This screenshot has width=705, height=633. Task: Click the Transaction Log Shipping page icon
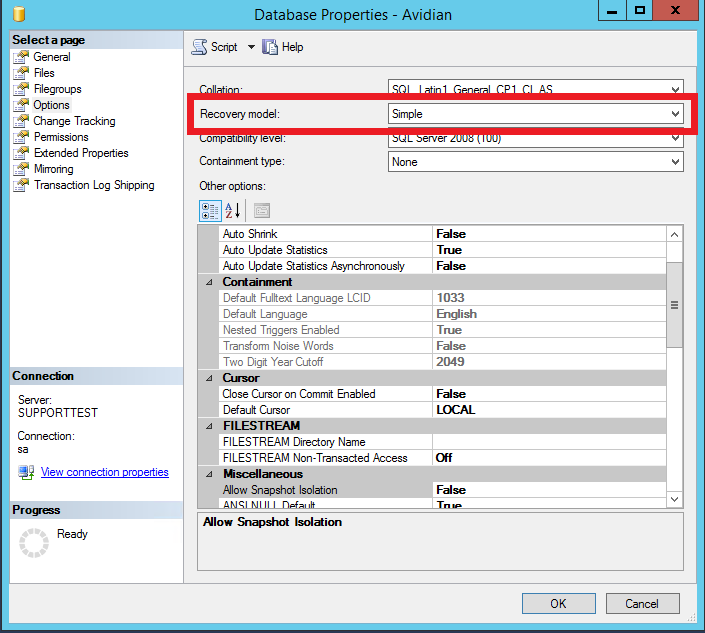[21, 185]
